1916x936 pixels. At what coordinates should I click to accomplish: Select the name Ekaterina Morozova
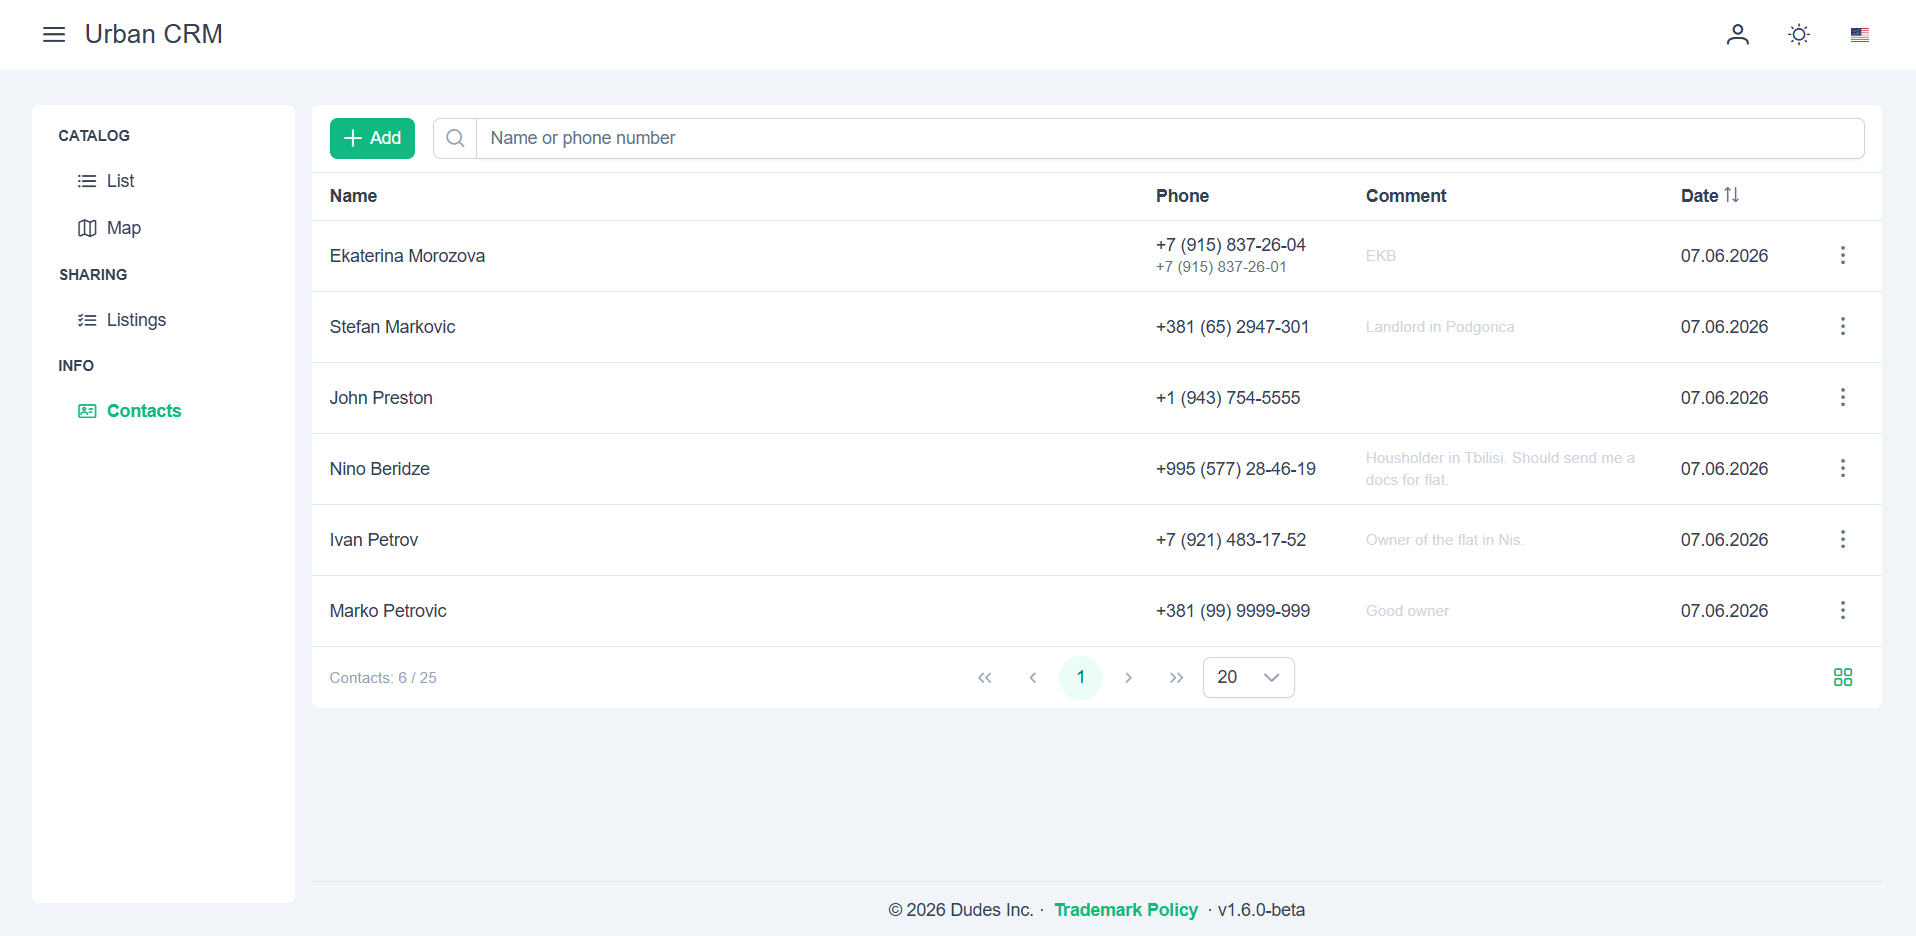(407, 256)
